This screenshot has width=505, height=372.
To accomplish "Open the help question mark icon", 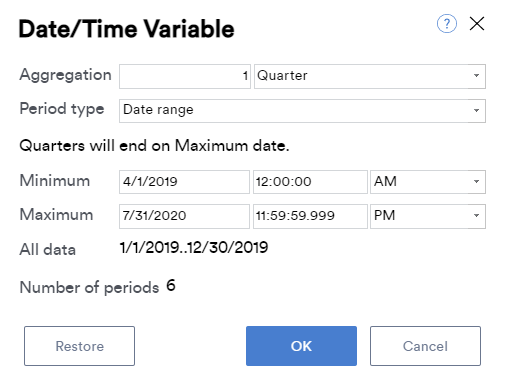I will tap(447, 24).
